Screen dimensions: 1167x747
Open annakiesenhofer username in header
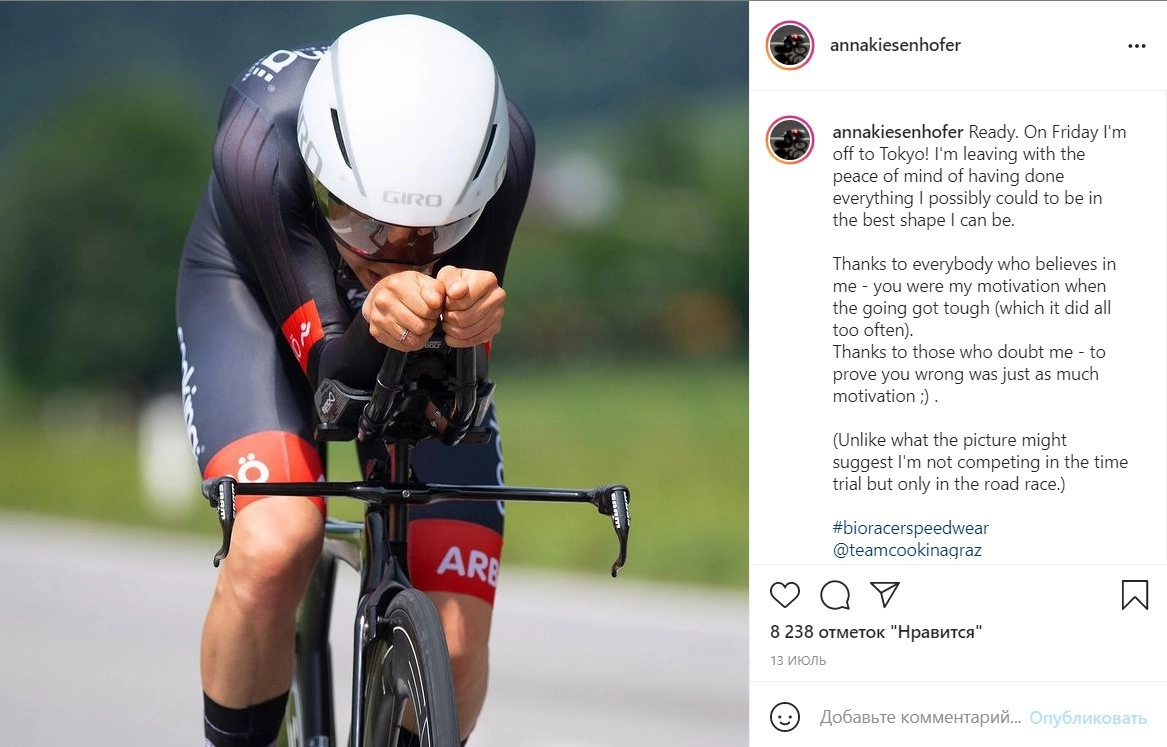point(895,45)
